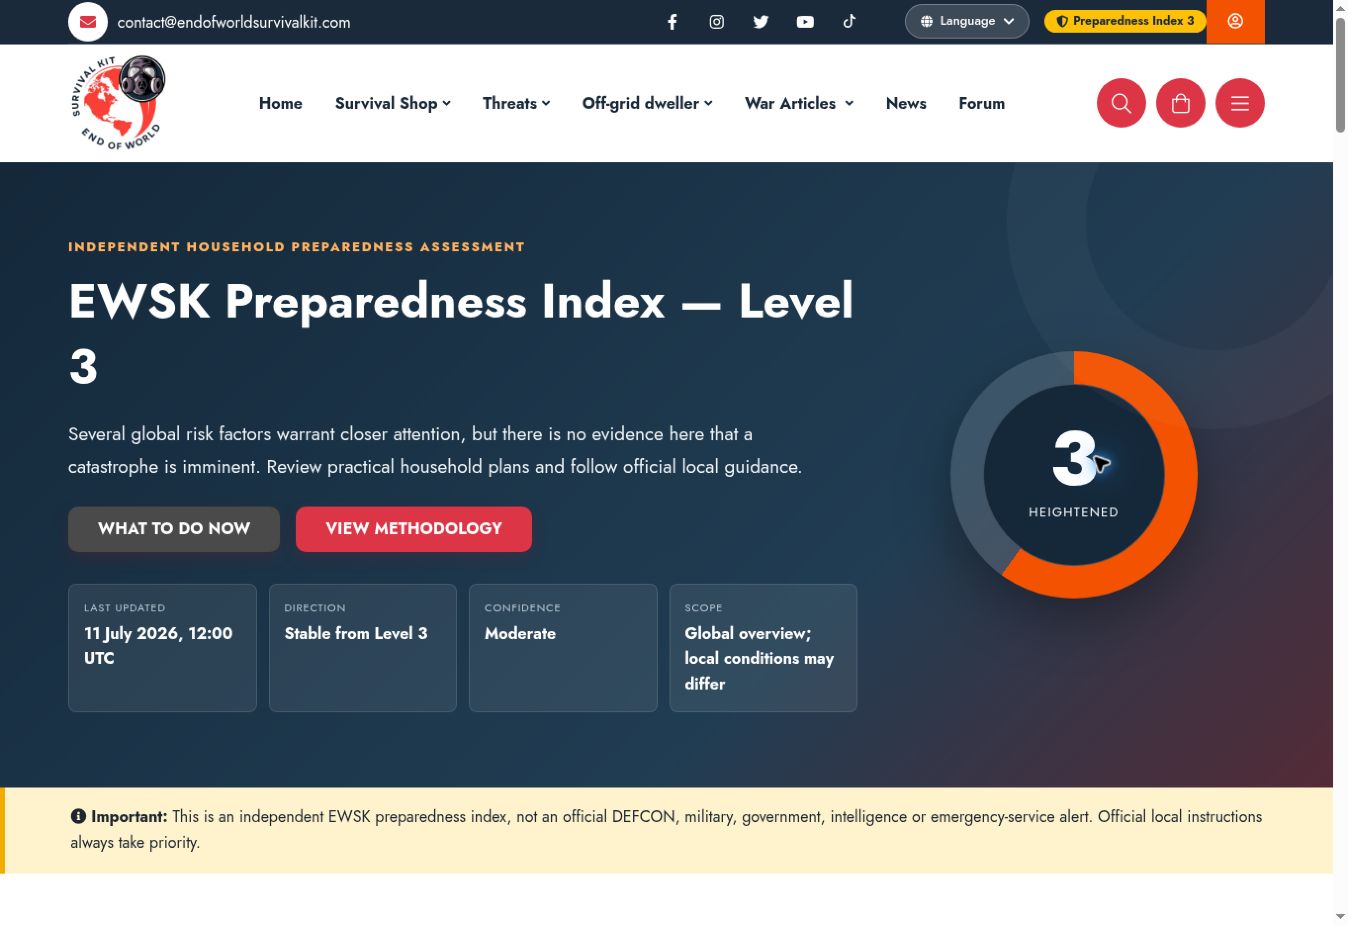Click the red envelope email icon
The image size is (1348, 926).
coord(88,22)
